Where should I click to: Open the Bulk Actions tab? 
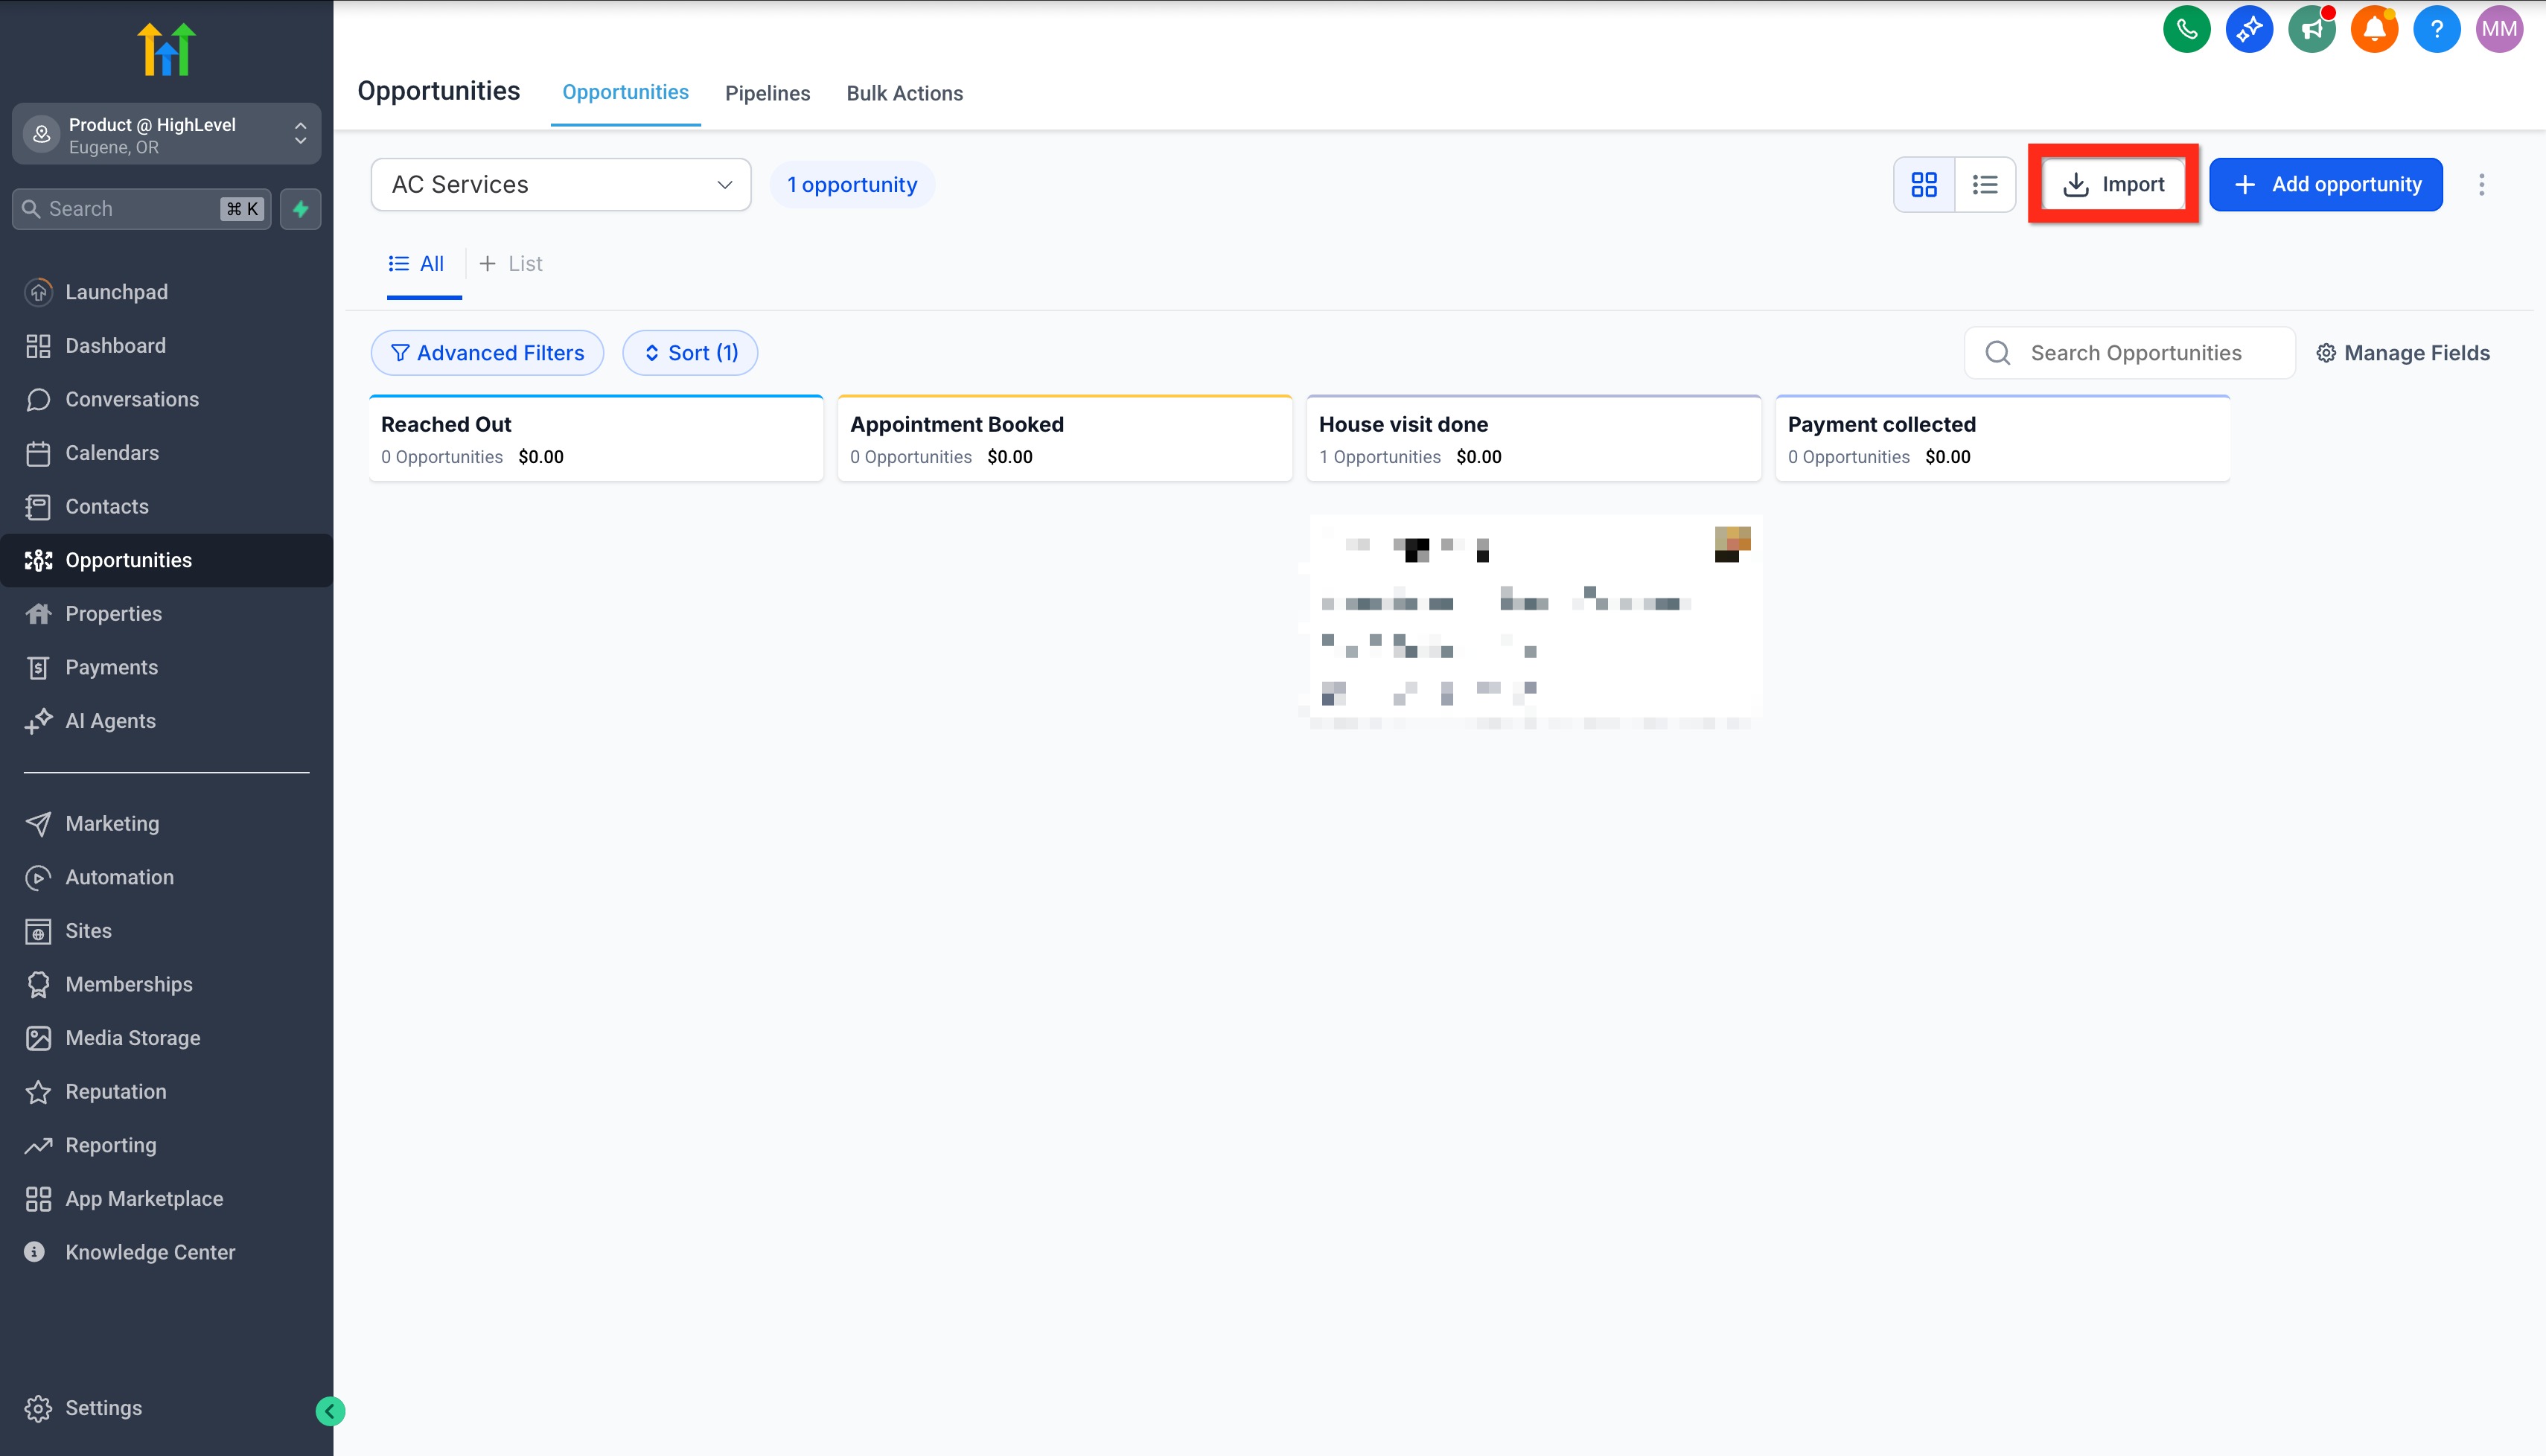click(904, 93)
